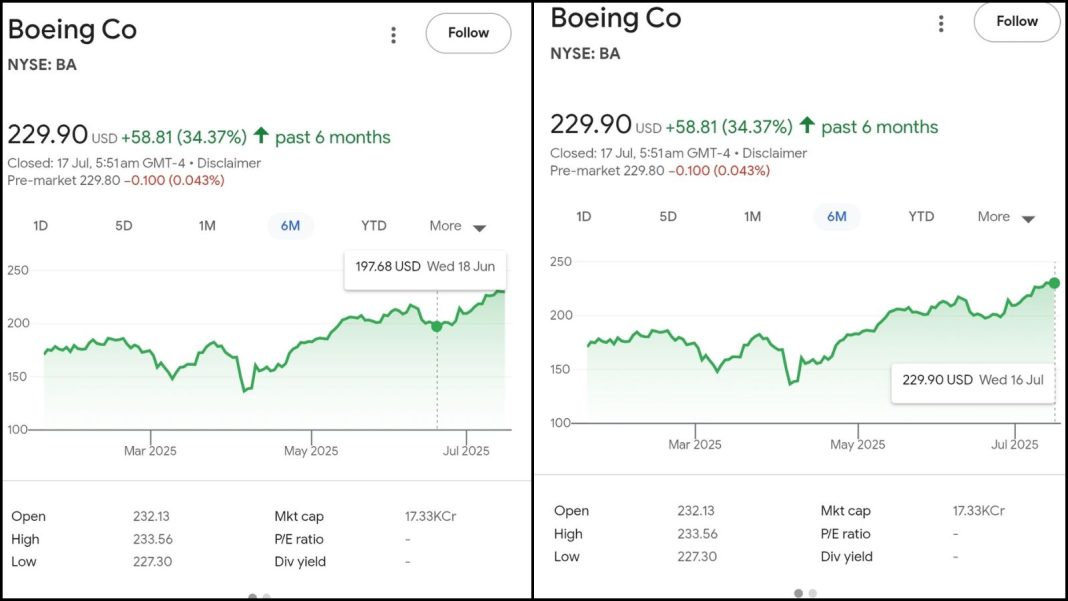Open the Disclaimer link in right panel
The width and height of the screenshot is (1068, 601).
tap(775, 153)
